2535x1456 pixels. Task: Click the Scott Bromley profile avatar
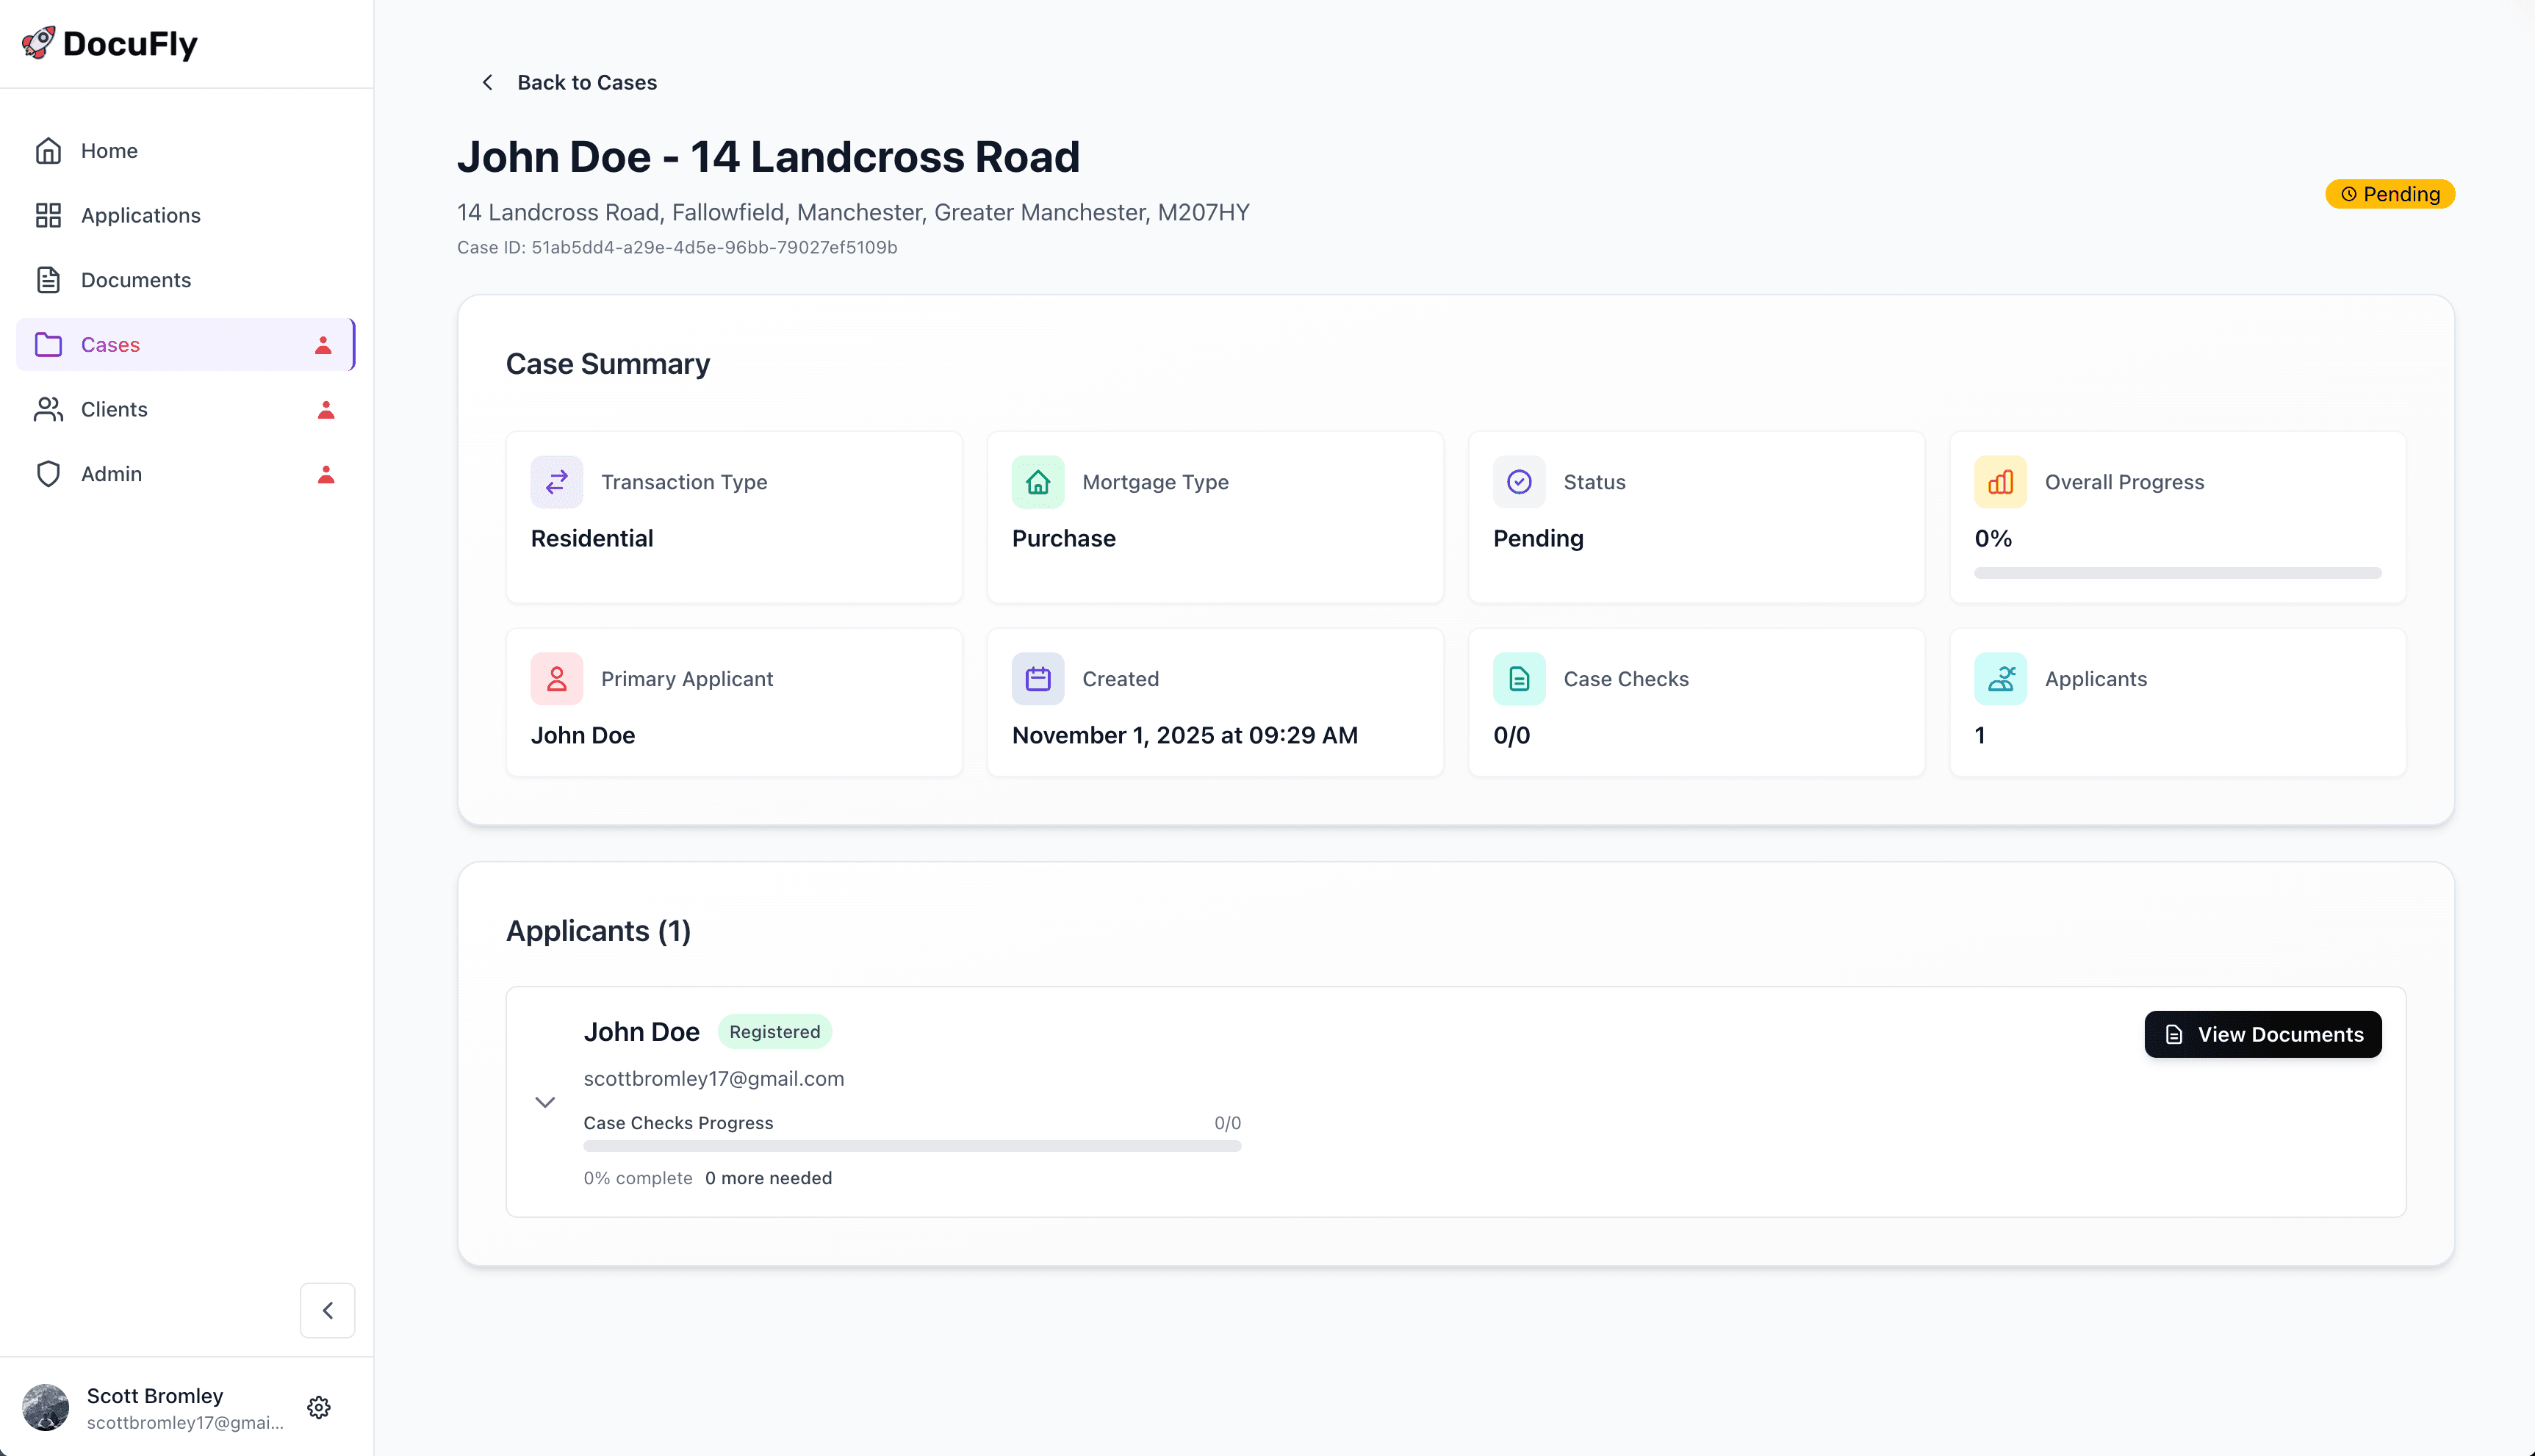46,1407
